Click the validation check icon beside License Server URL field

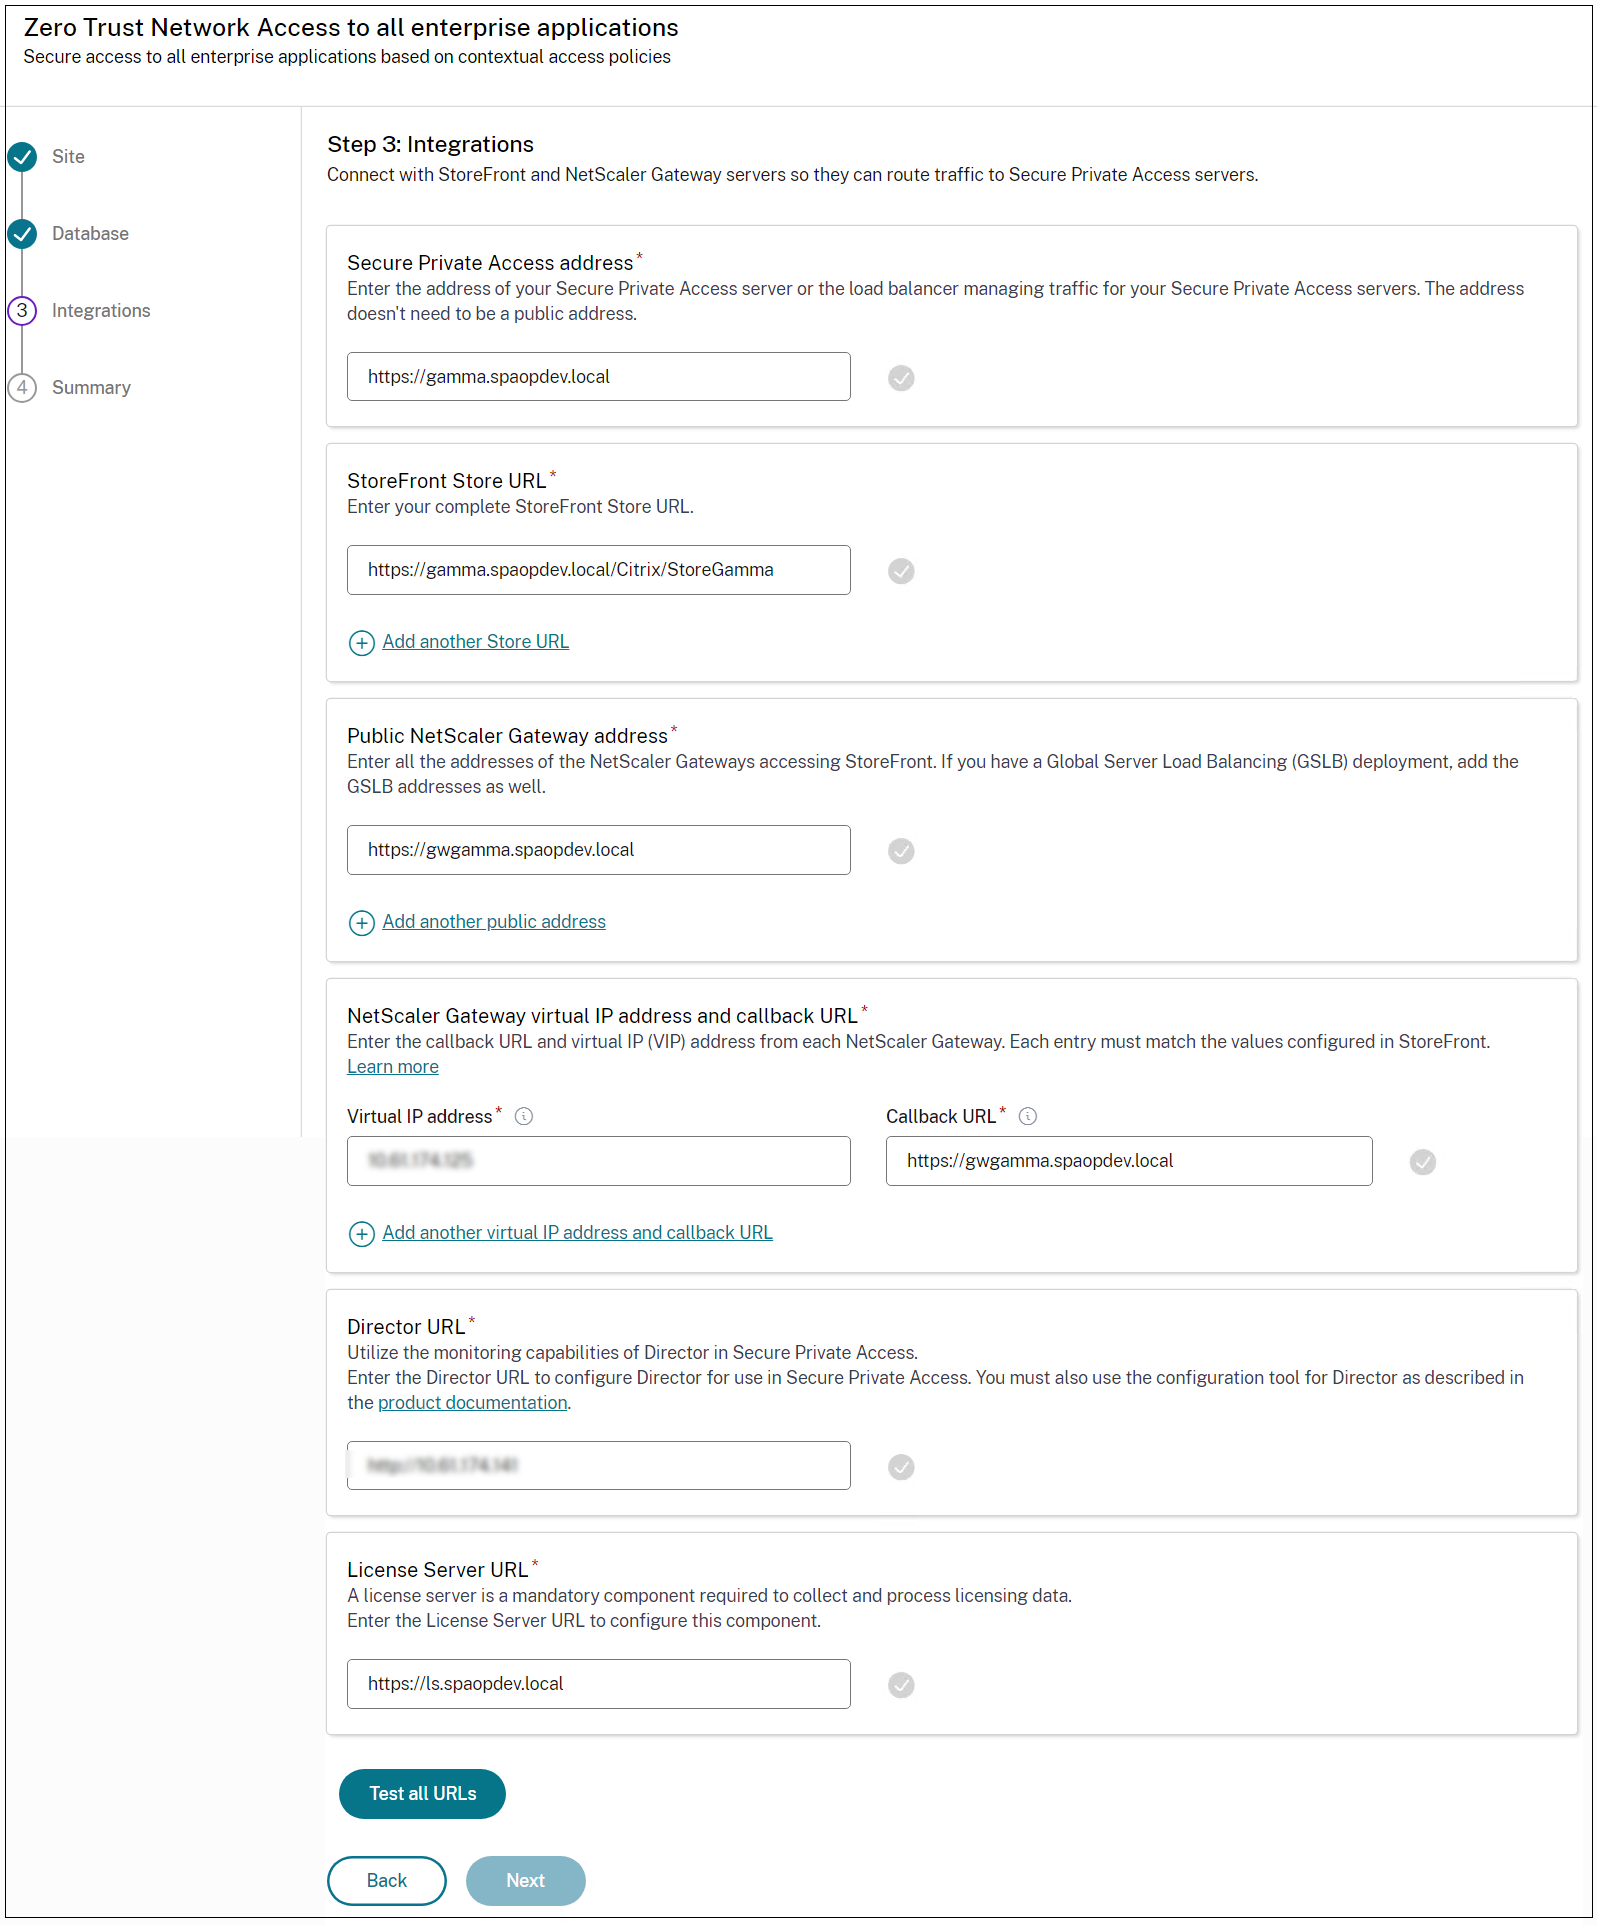(901, 1685)
